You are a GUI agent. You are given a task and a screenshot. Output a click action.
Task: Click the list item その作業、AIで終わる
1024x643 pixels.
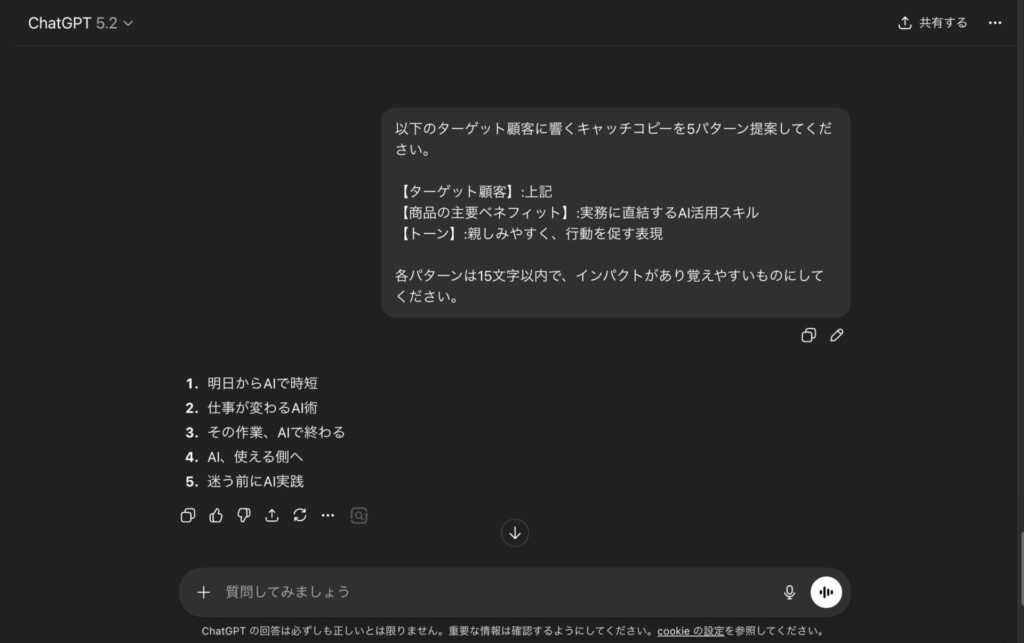[x=275, y=432]
